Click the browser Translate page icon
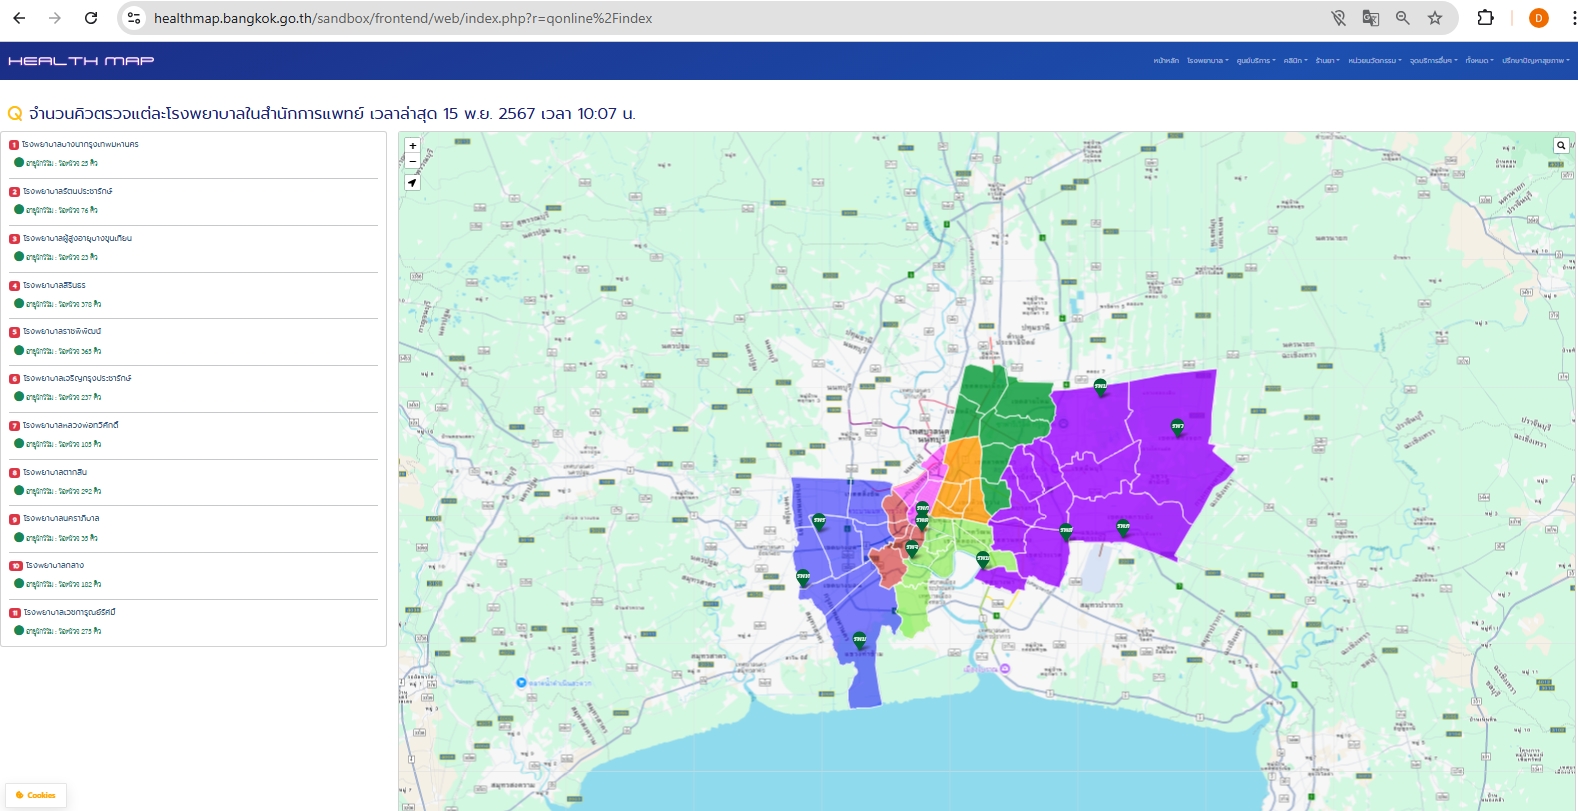 click(x=1371, y=18)
